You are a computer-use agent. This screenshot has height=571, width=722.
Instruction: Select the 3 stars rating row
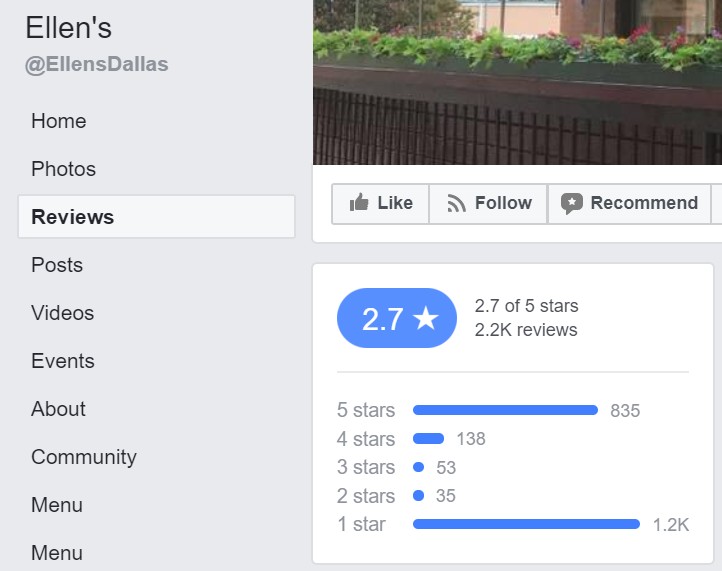(x=418, y=467)
